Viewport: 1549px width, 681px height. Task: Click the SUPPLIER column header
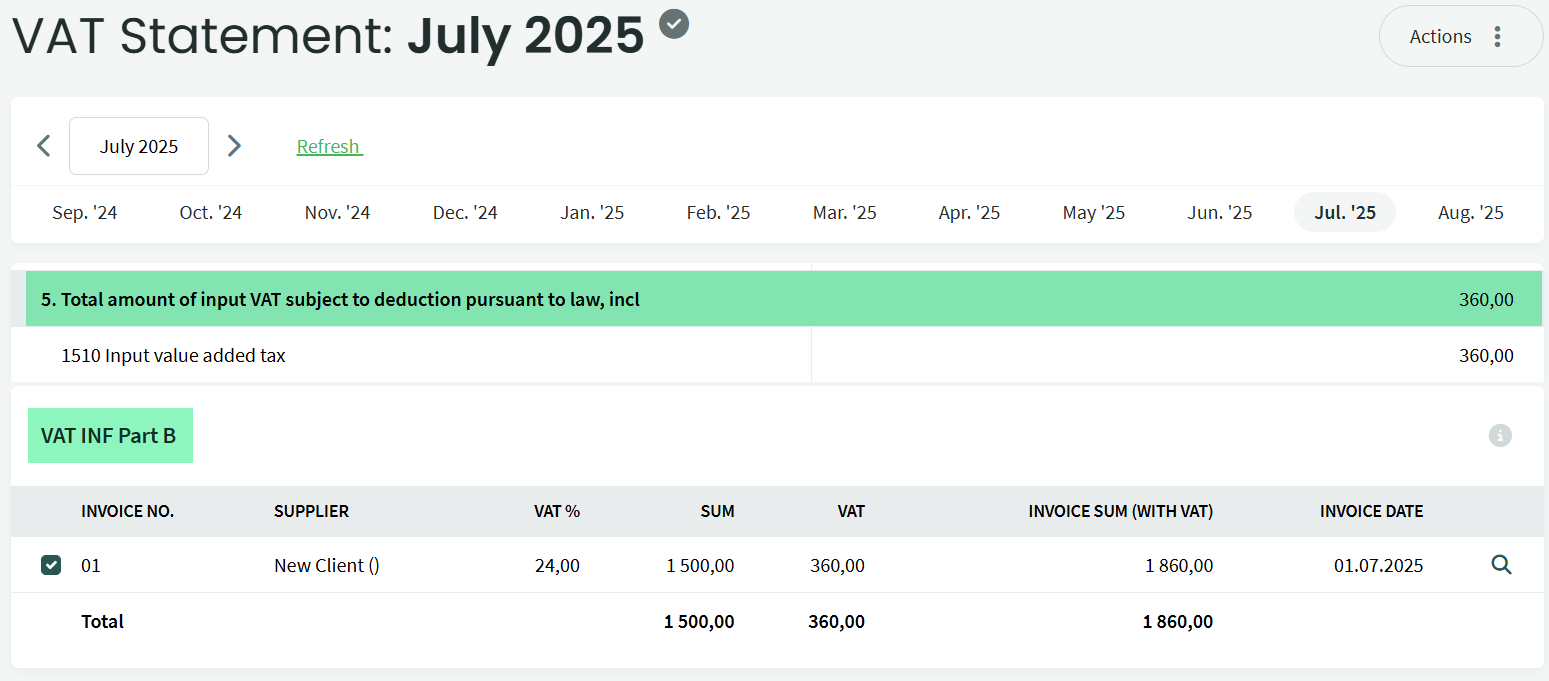point(311,511)
